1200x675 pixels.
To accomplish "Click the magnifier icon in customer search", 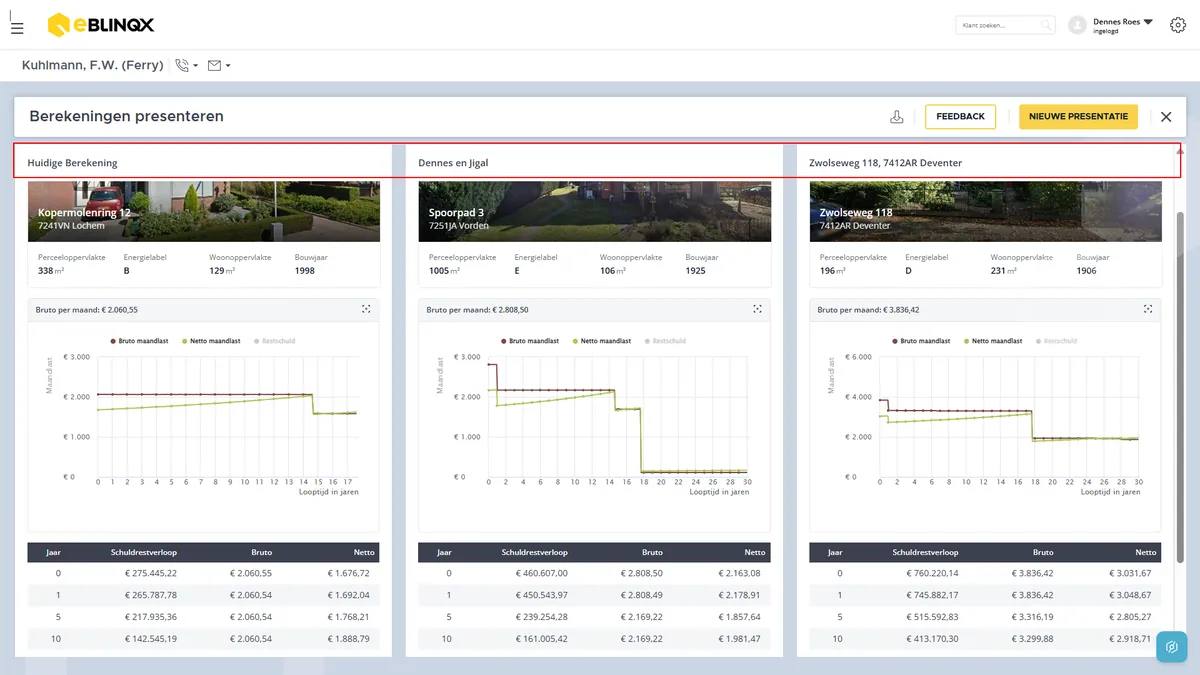I will point(1046,25).
